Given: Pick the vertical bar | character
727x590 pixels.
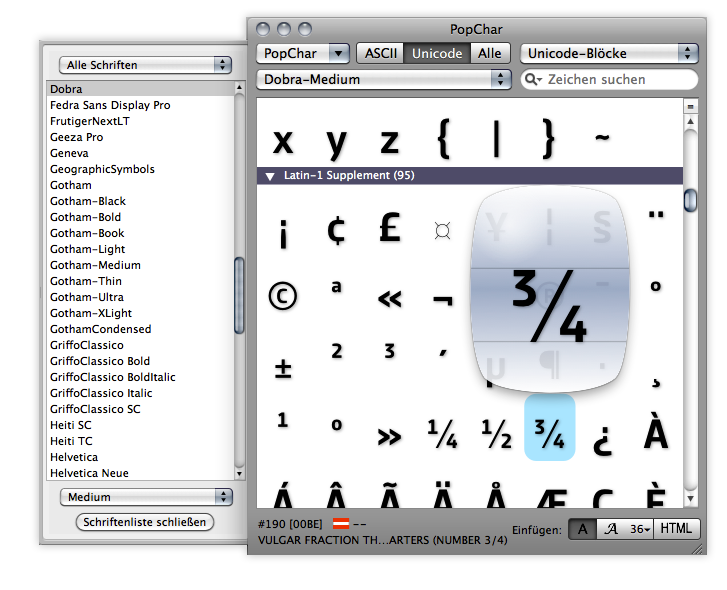Looking at the screenshot, I should tap(497, 138).
